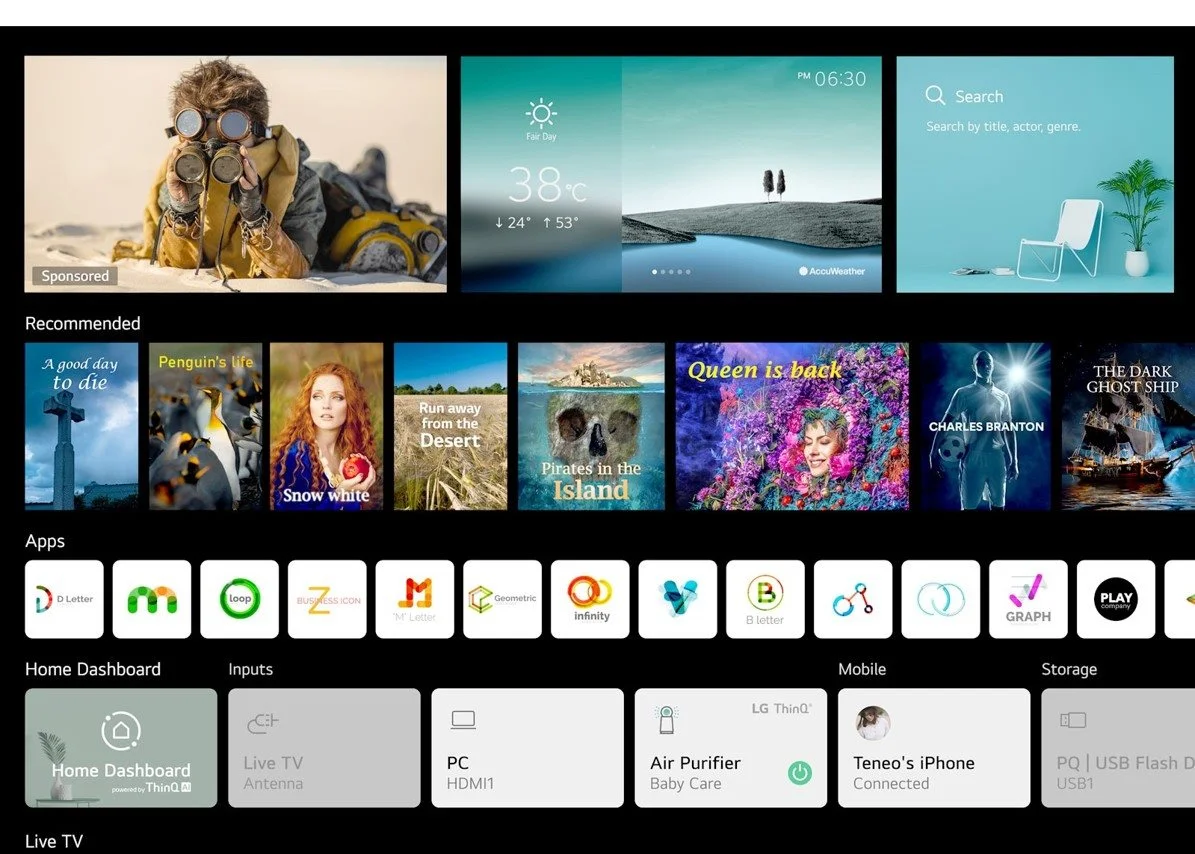1195x854 pixels.
Task: Toggle the Air Purifier power button
Action: click(799, 773)
